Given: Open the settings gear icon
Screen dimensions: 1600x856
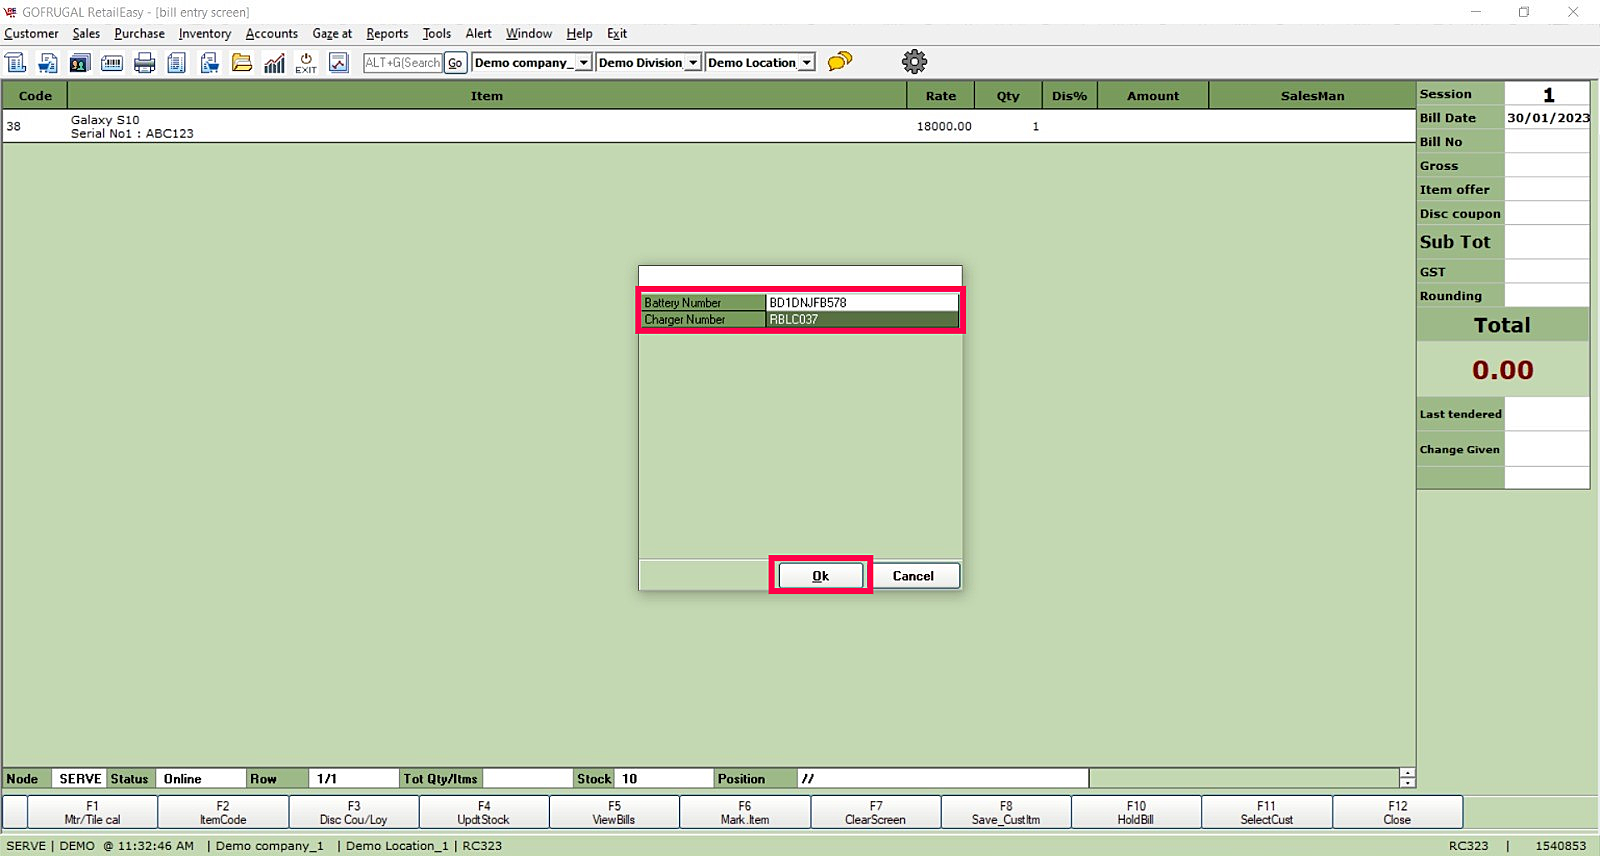Looking at the screenshot, I should [x=914, y=62].
